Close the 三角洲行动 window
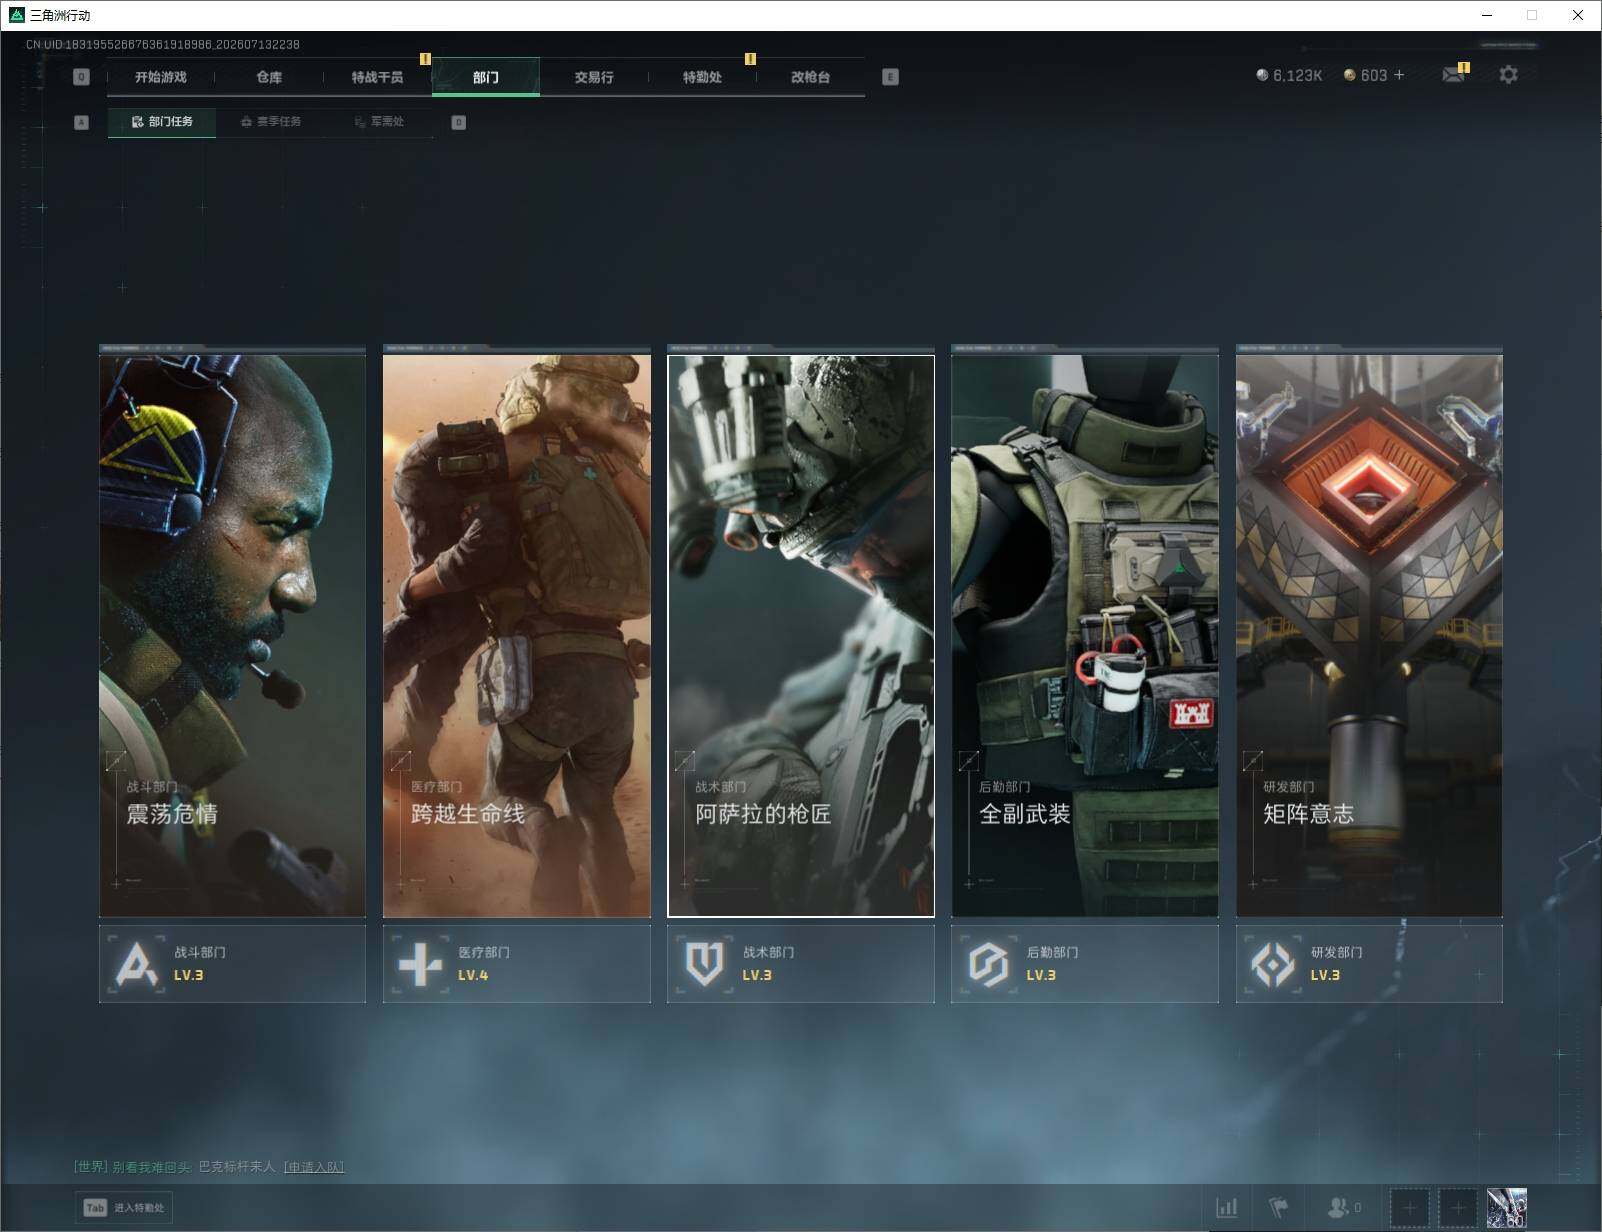The width and height of the screenshot is (1602, 1232). [1578, 15]
